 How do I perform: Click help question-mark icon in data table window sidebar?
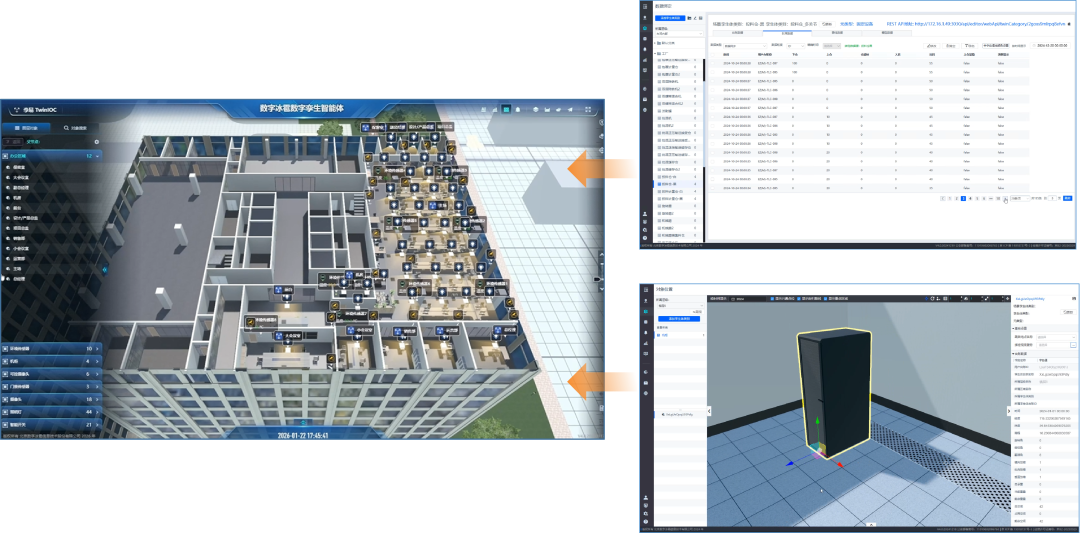(x=645, y=238)
